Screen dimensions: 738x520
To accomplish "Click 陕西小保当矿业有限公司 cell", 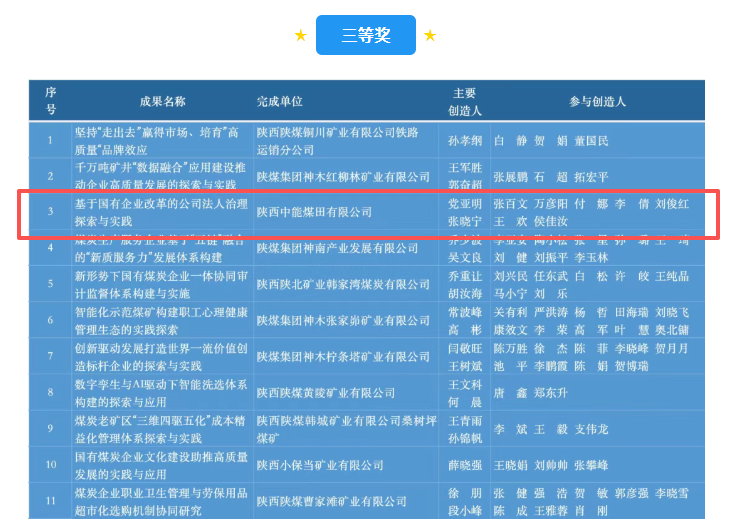I will [320, 465].
